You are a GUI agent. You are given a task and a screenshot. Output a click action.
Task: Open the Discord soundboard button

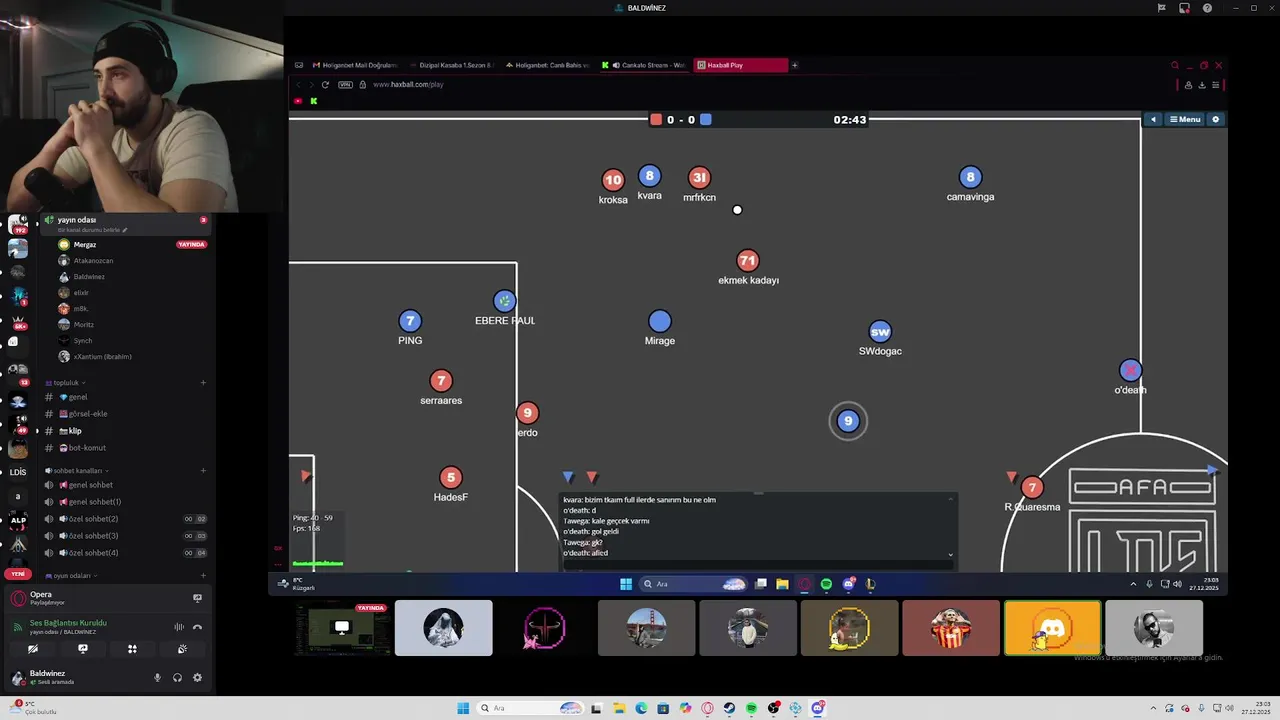[182, 649]
